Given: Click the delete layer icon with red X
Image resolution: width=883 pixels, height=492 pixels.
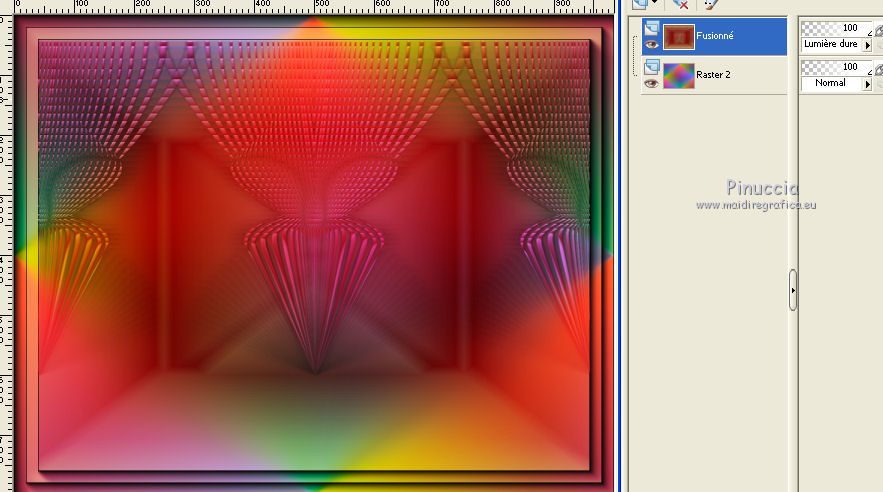Looking at the screenshot, I should 680,5.
